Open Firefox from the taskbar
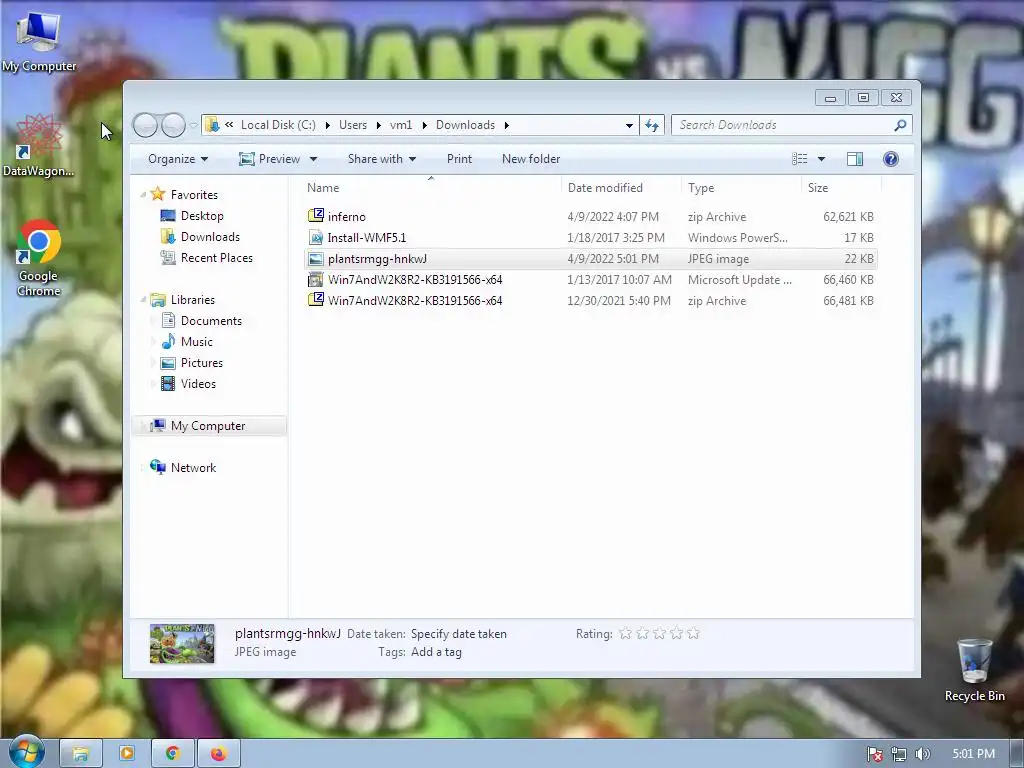 click(218, 753)
